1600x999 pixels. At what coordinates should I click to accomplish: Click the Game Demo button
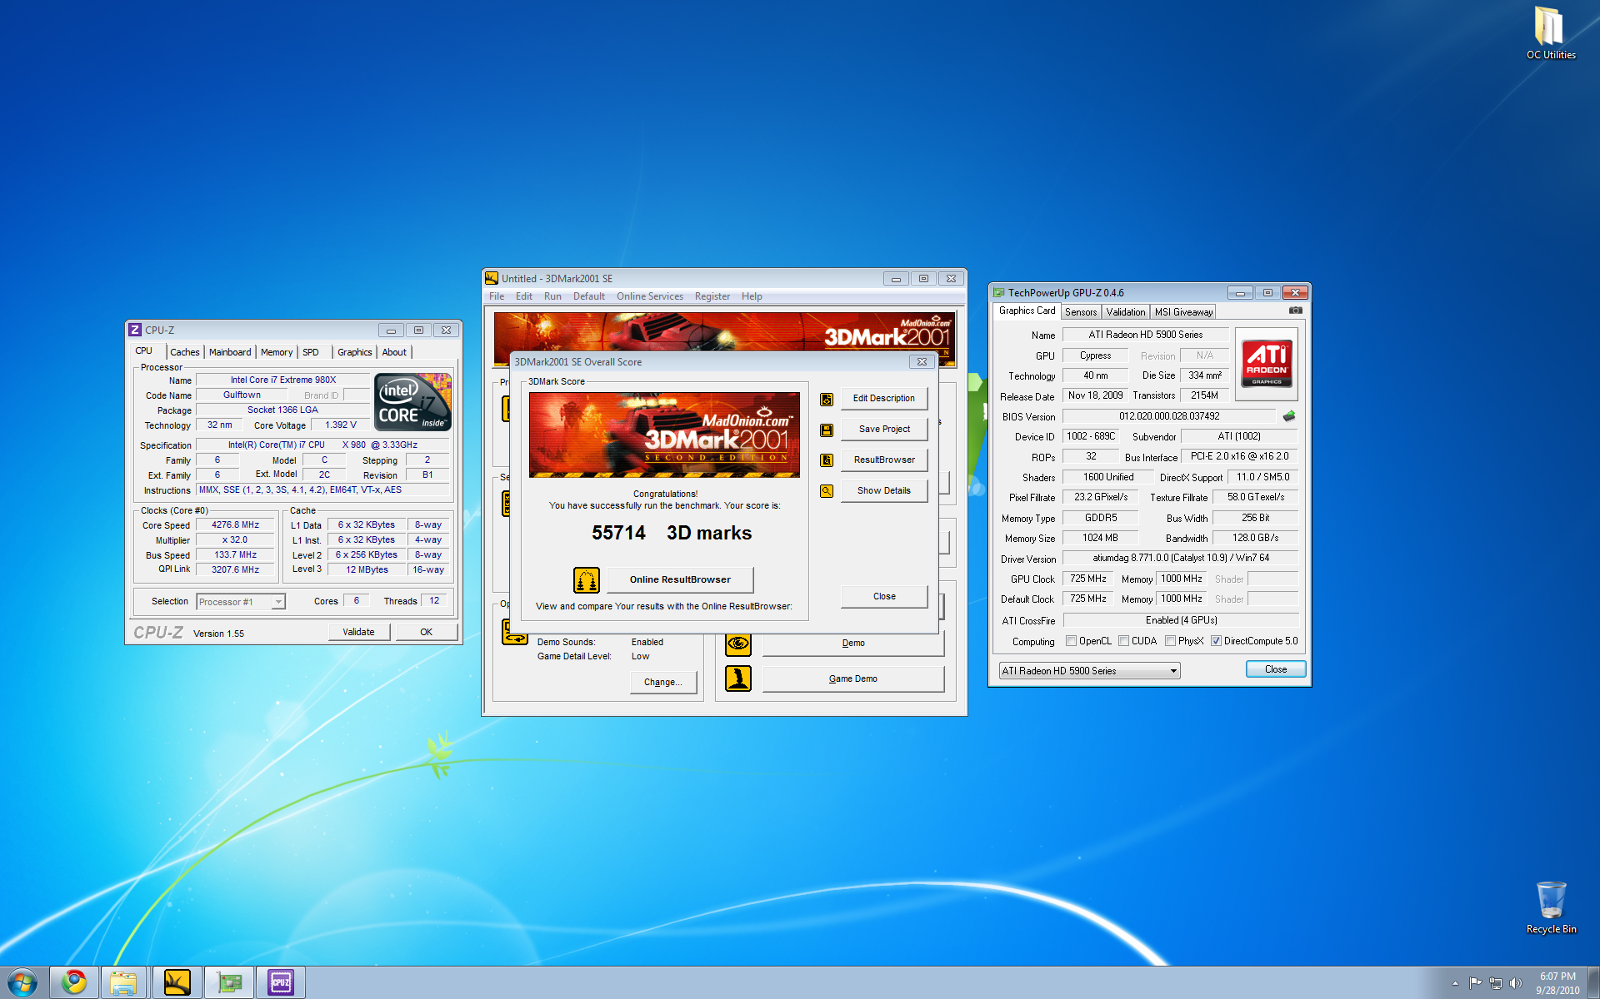point(853,679)
